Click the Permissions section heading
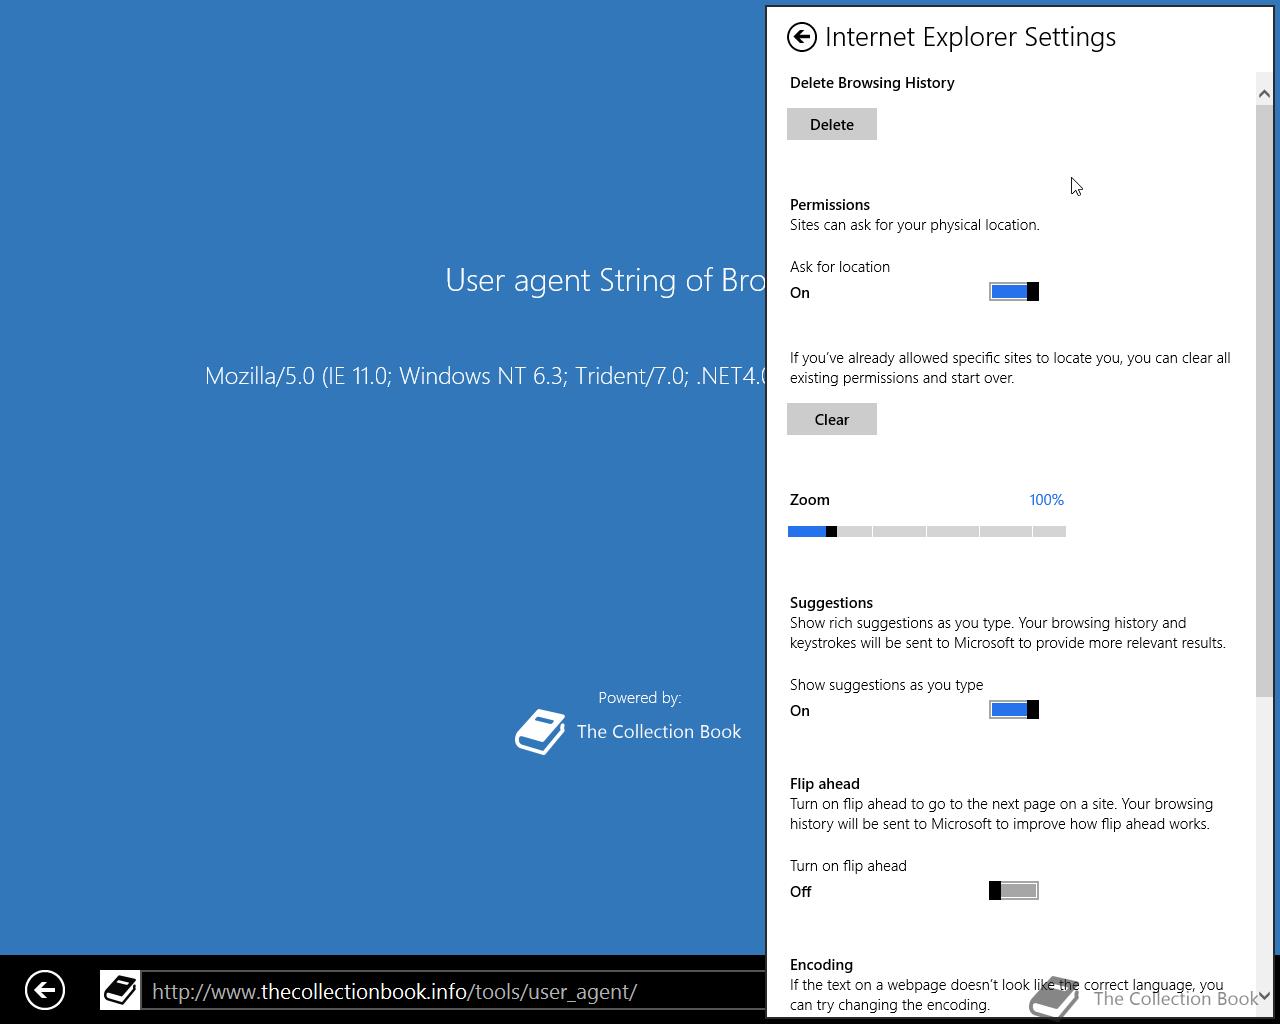 click(830, 204)
